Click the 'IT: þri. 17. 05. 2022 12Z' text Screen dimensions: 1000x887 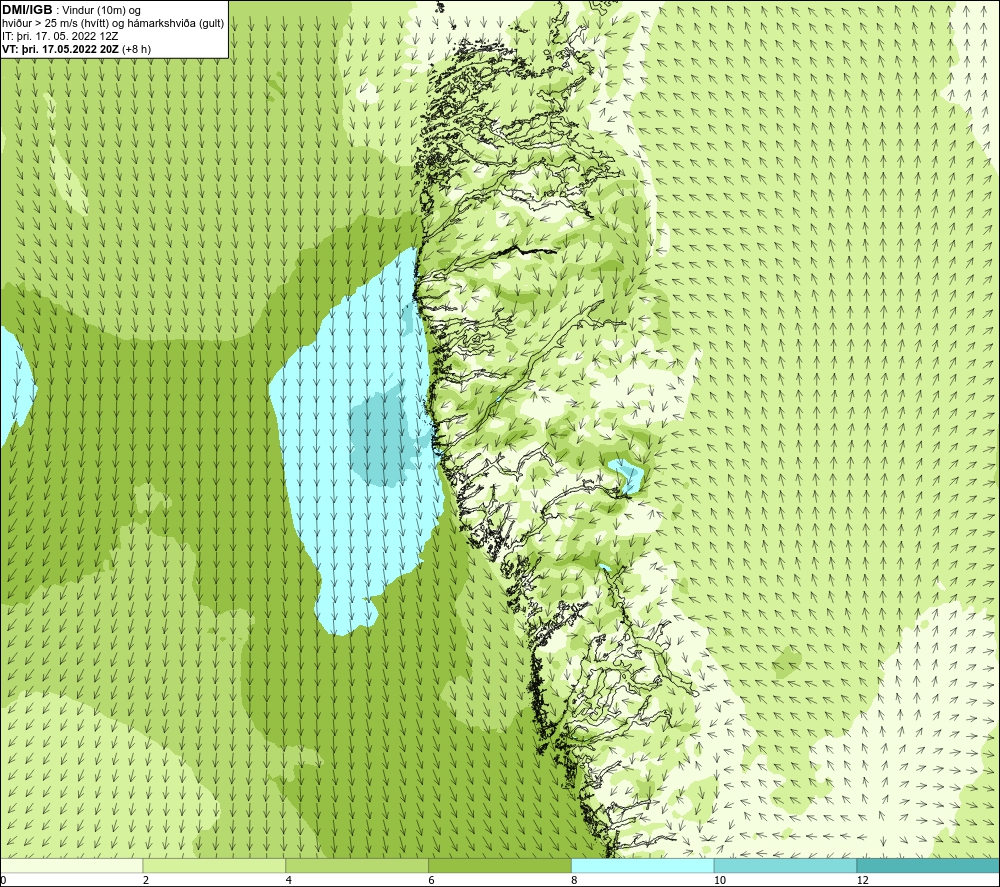coord(60,36)
